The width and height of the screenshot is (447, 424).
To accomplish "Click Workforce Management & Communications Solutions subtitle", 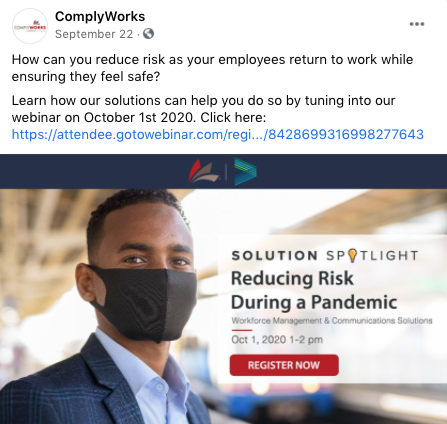I will coord(332,321).
